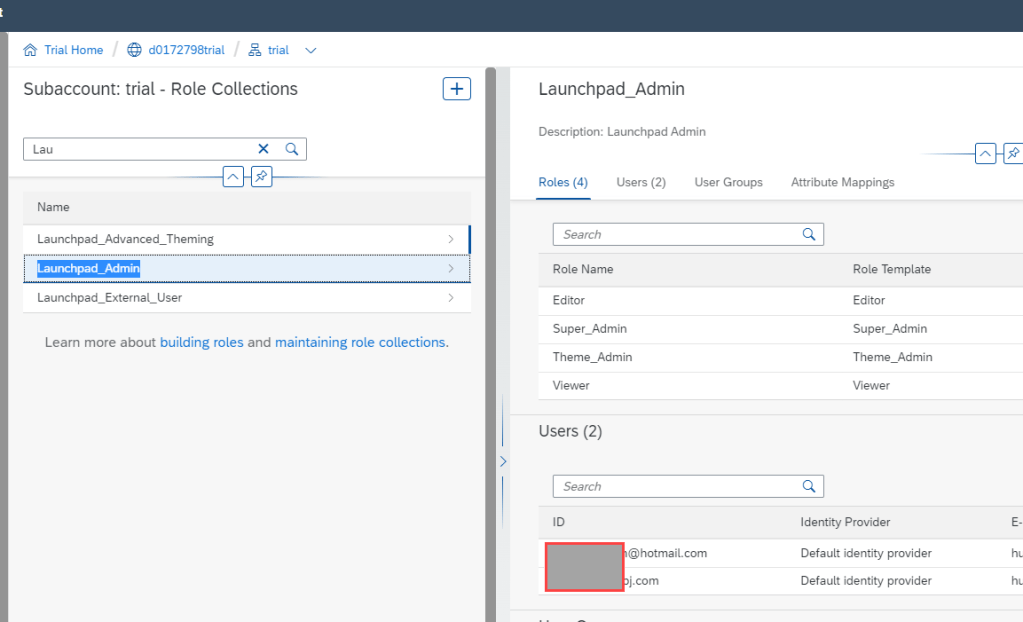Image resolution: width=1023 pixels, height=622 pixels.
Task: Click the pin icon in Launchpad_Admin header
Action: [x=1012, y=154]
